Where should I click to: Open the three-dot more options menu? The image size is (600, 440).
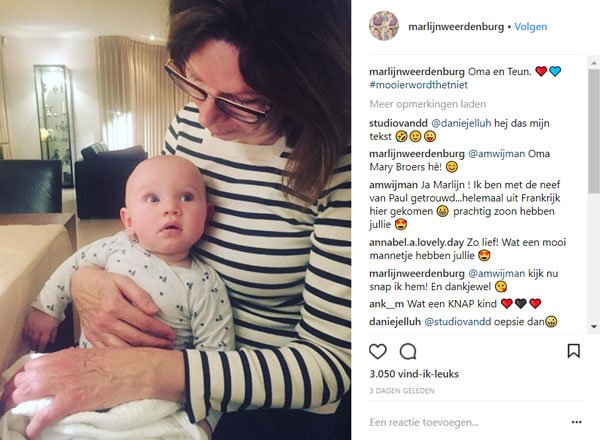(x=576, y=422)
